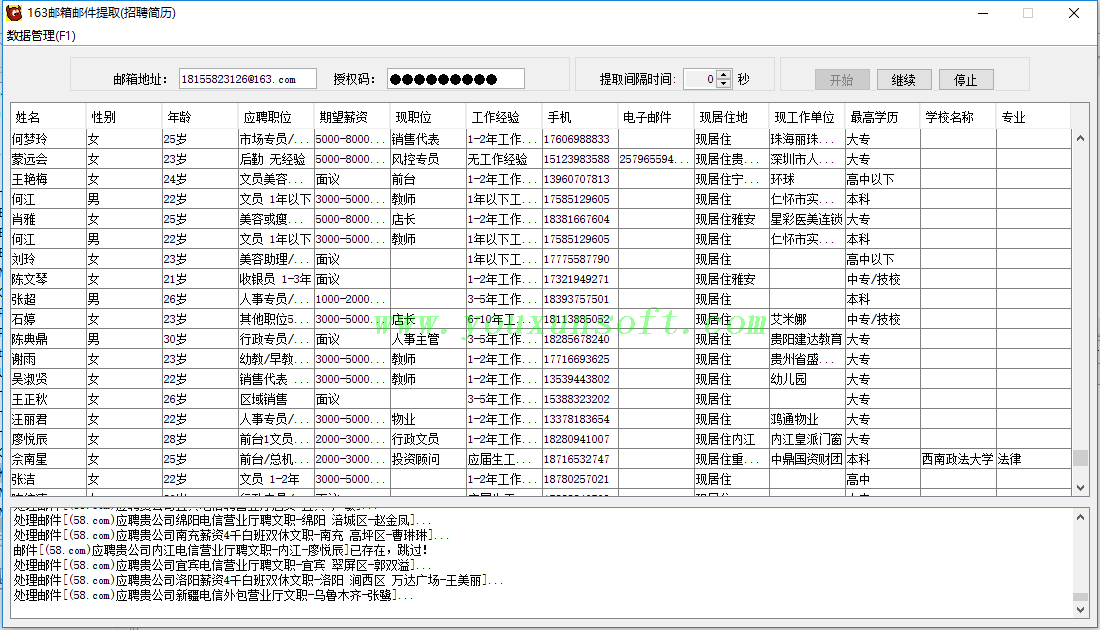Click log line mentioning 赵金凤
This screenshot has width=1100, height=630.
[x=222, y=521]
